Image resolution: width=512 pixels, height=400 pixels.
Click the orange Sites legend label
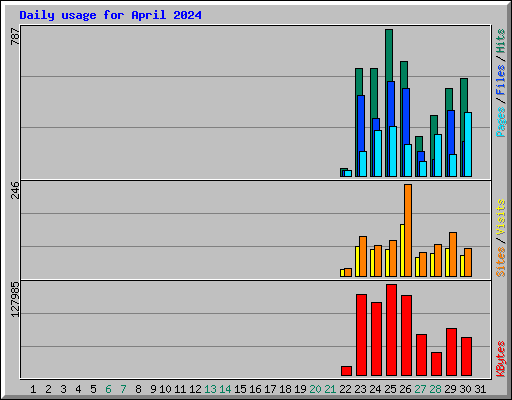click(x=501, y=262)
